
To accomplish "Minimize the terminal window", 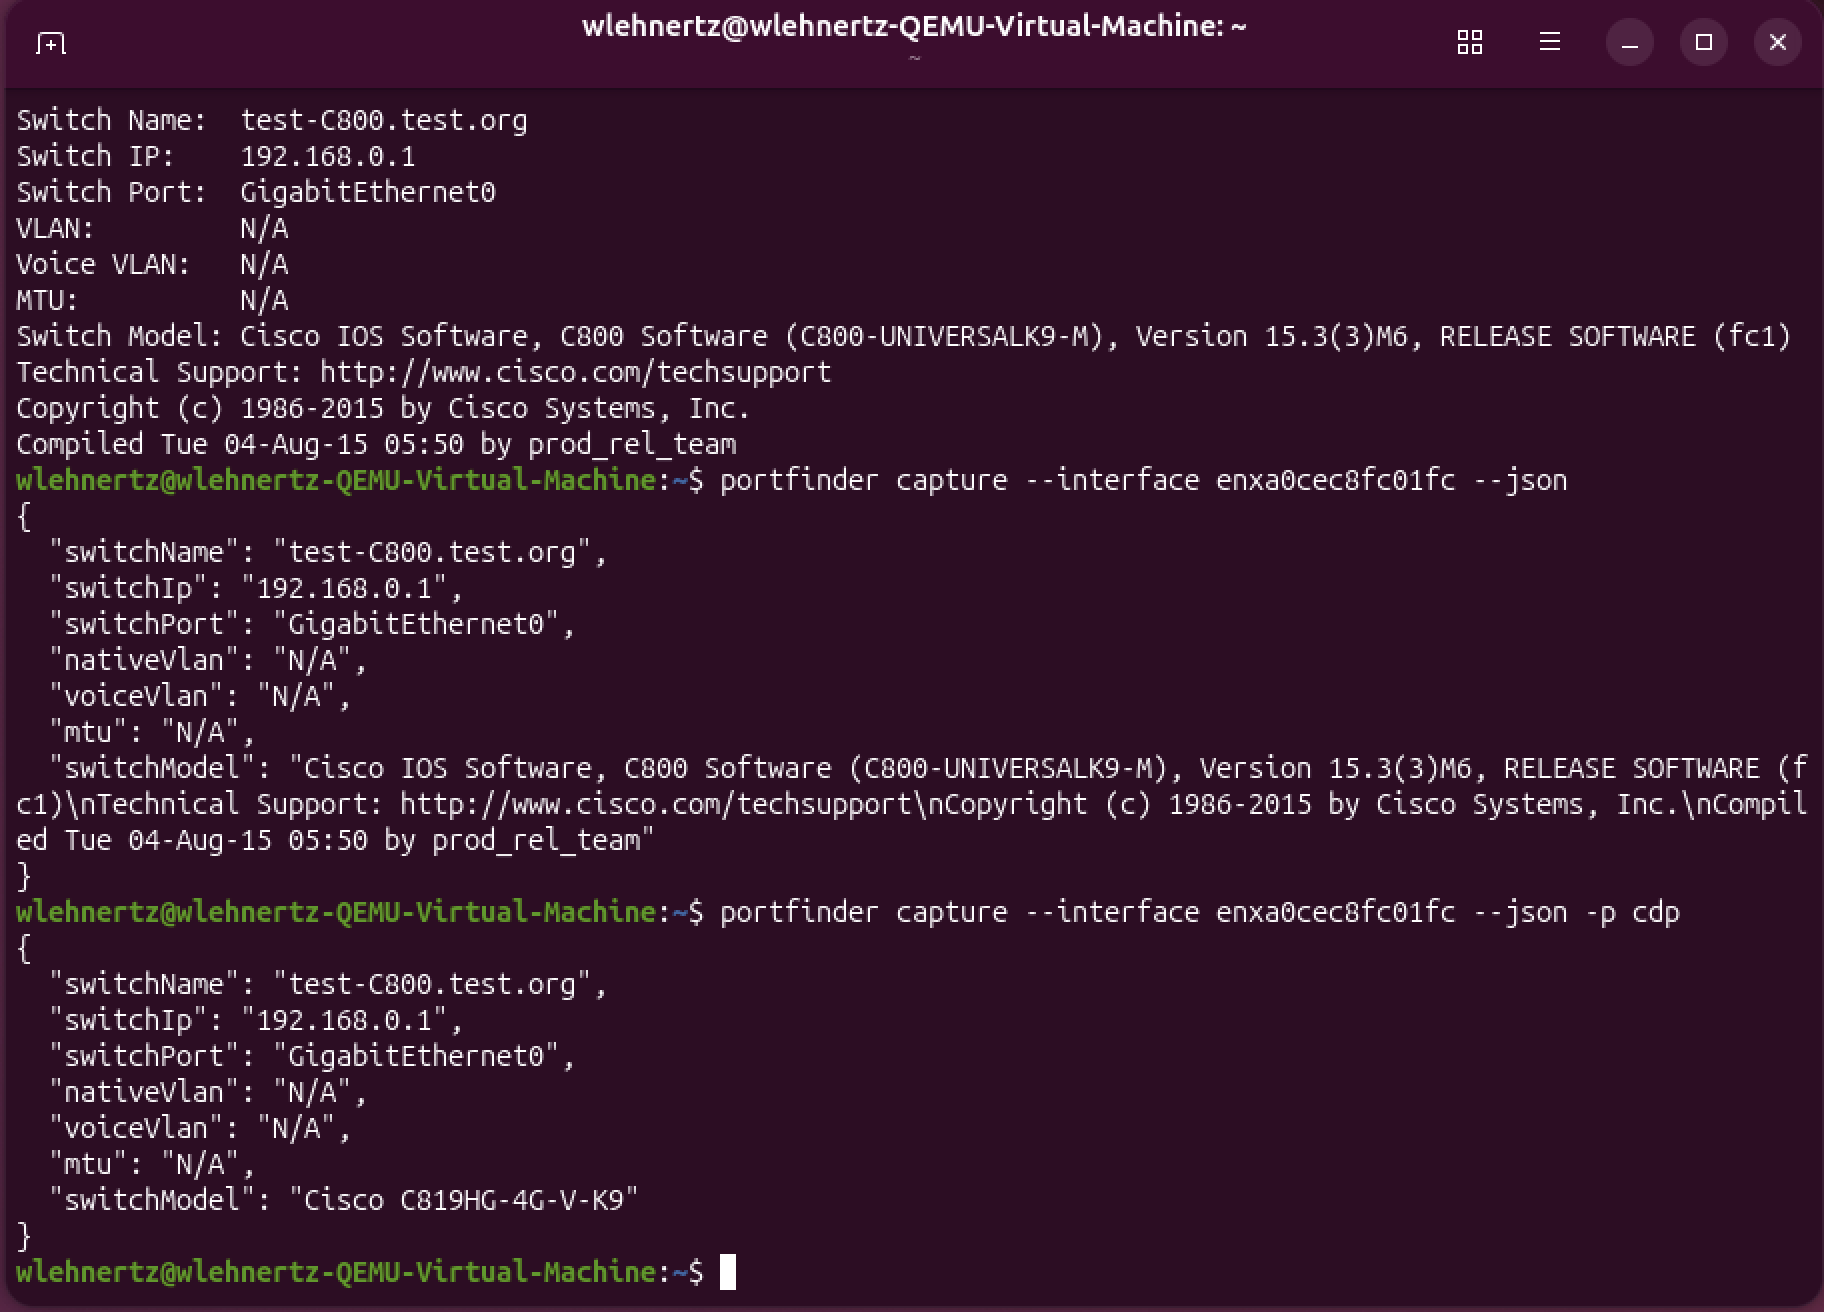I will 1629,42.
